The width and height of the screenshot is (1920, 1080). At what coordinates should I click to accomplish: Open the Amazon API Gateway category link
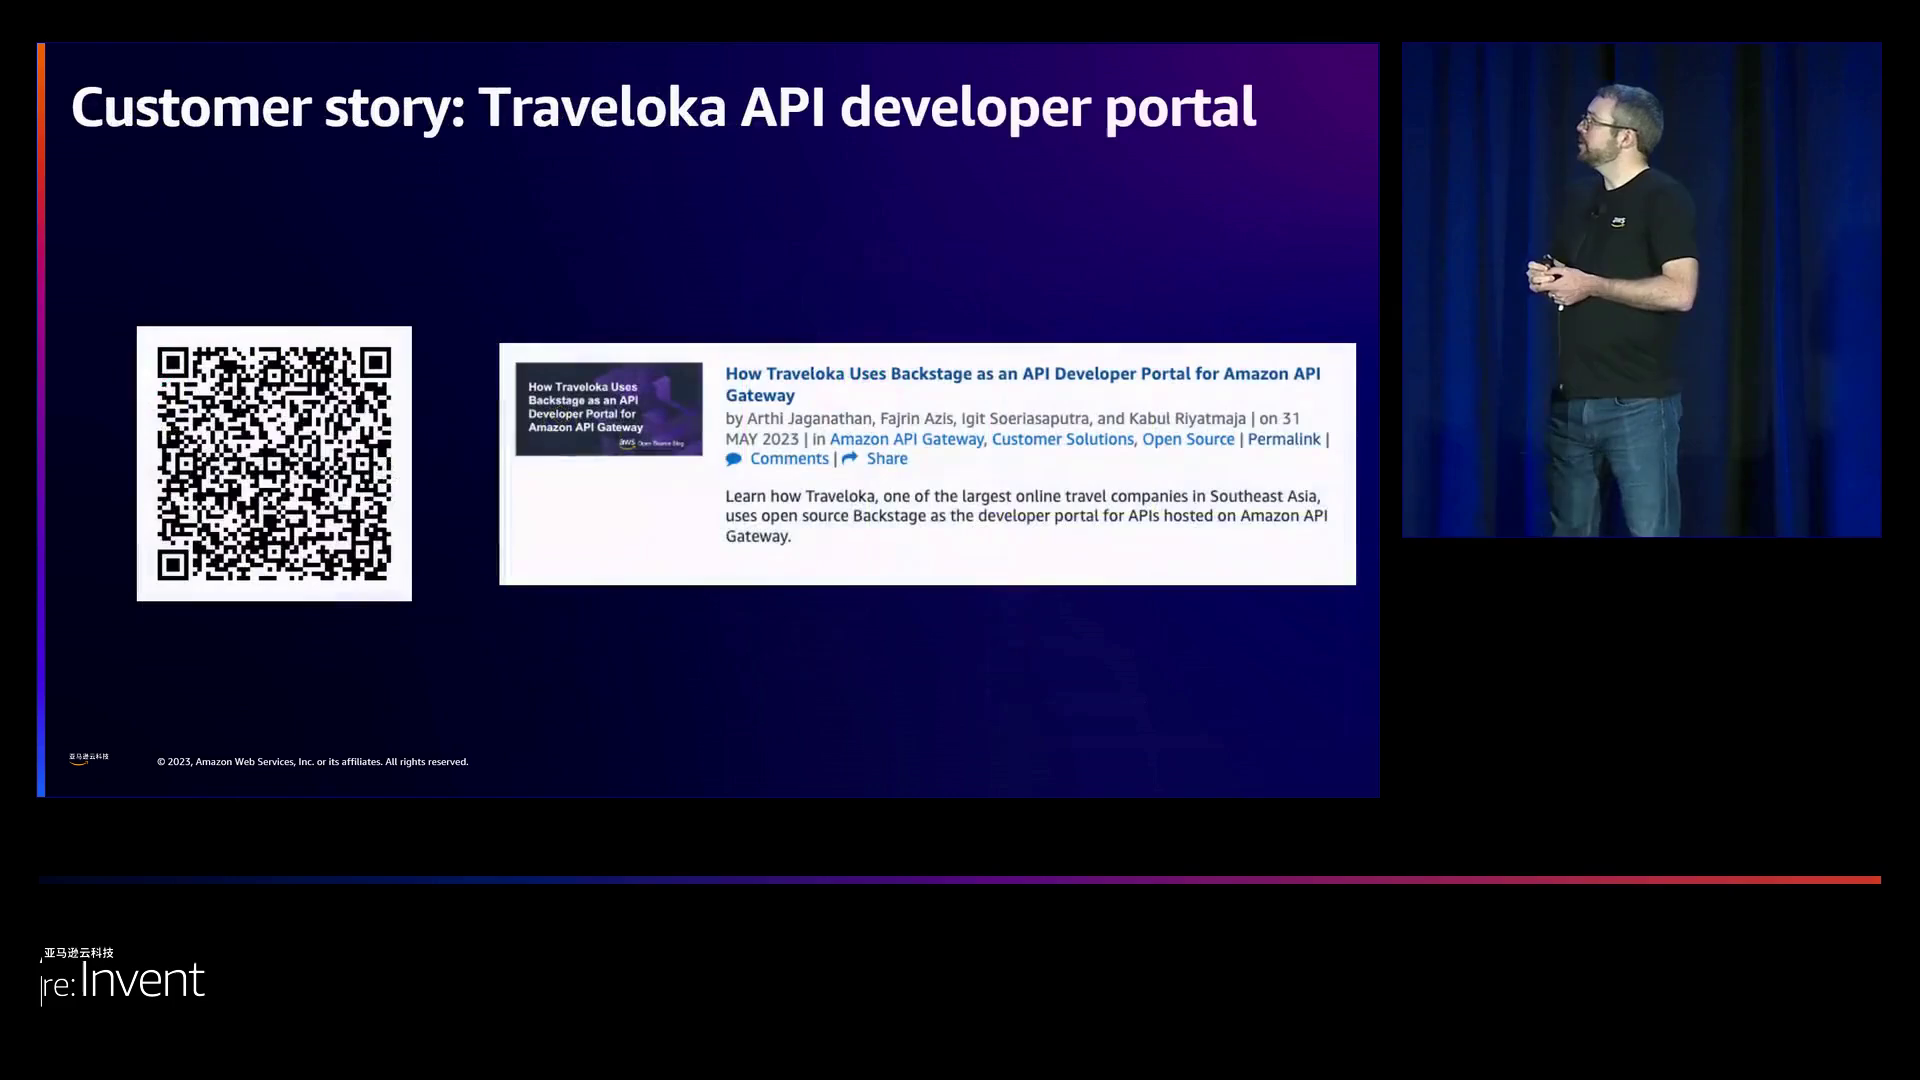click(906, 439)
